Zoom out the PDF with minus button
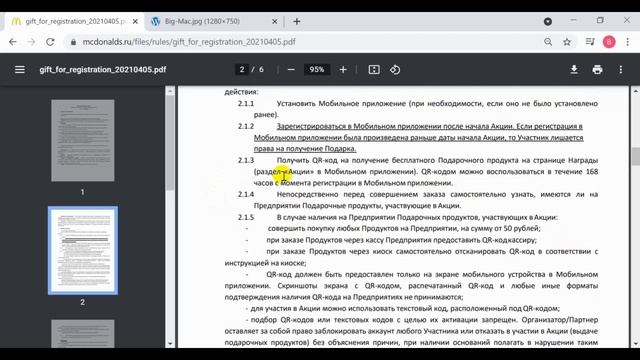 (x=291, y=70)
